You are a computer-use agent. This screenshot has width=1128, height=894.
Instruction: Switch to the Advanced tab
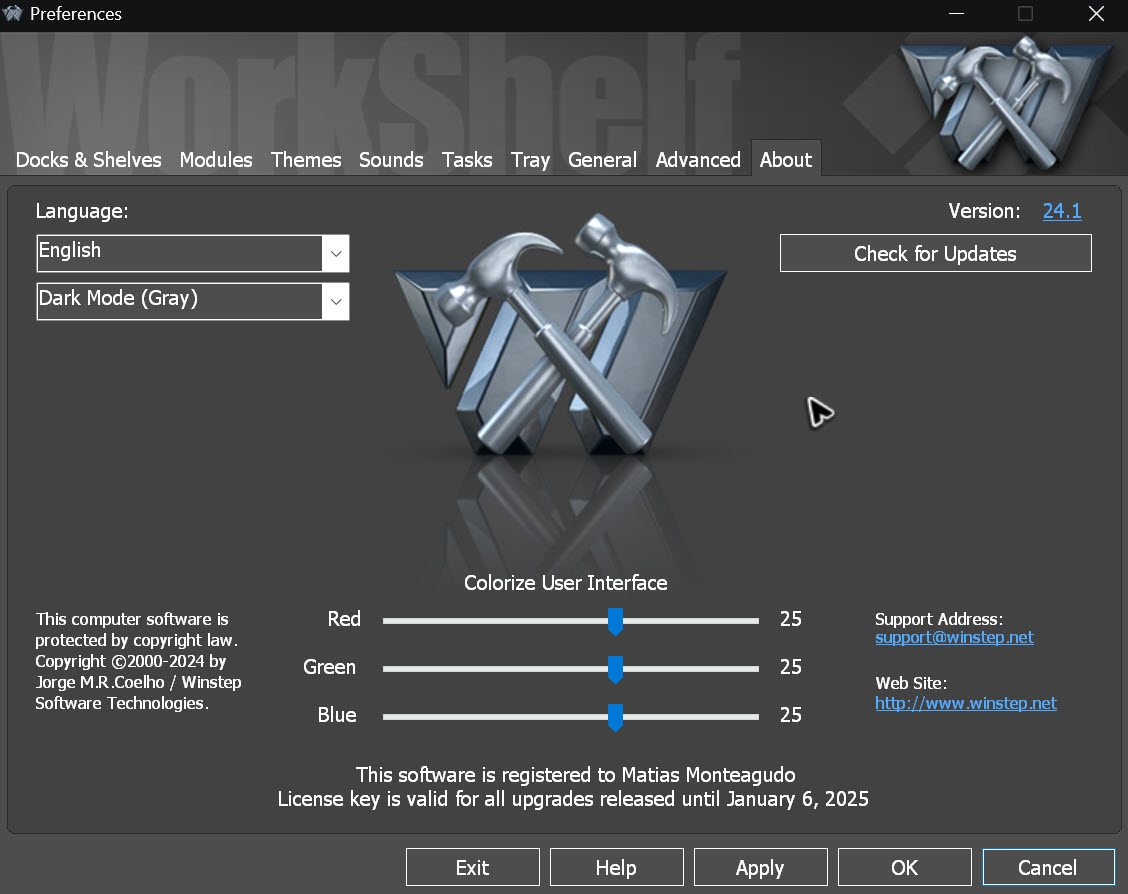[698, 160]
